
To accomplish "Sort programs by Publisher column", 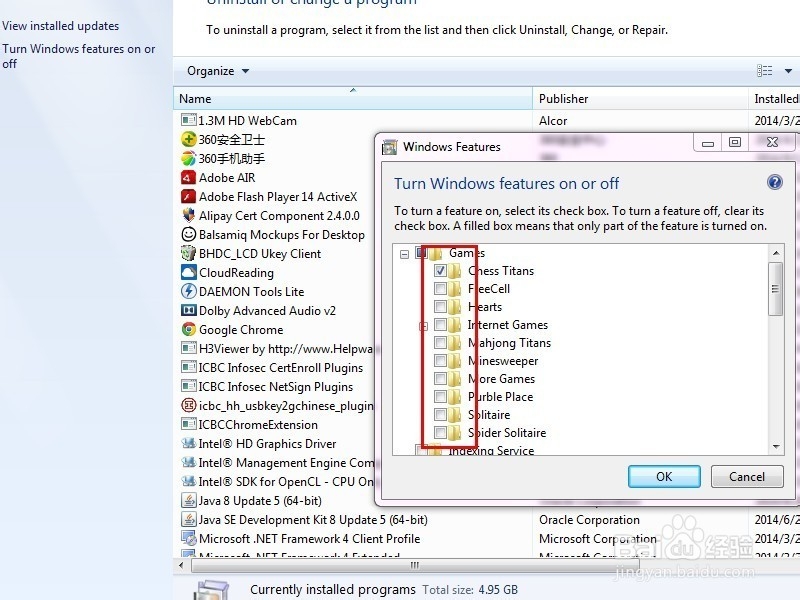I will (x=640, y=98).
